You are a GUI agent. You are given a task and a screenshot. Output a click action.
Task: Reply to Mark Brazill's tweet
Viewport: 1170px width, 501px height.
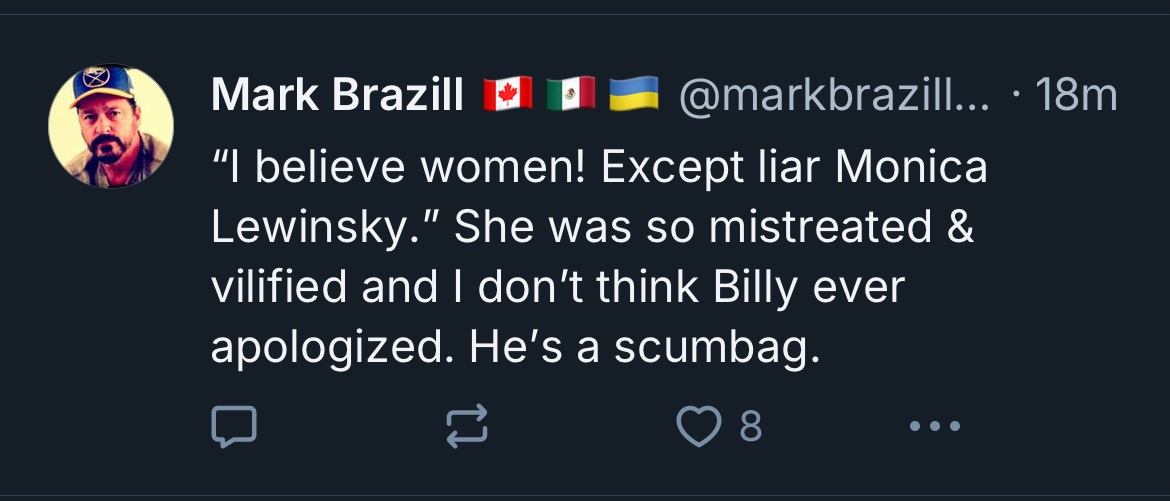[235, 426]
